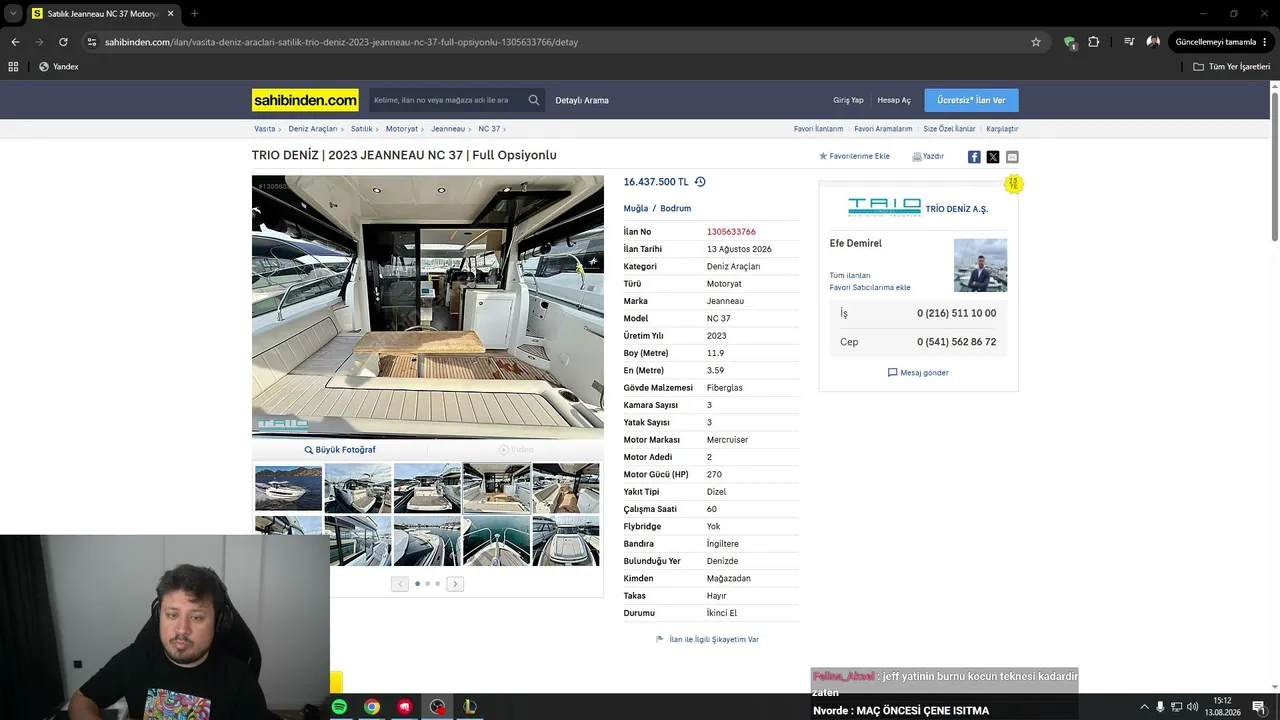Viewport: 1280px width, 720px height.
Task: Open the Deniz Araçları breadcrumb
Action: tap(313, 129)
